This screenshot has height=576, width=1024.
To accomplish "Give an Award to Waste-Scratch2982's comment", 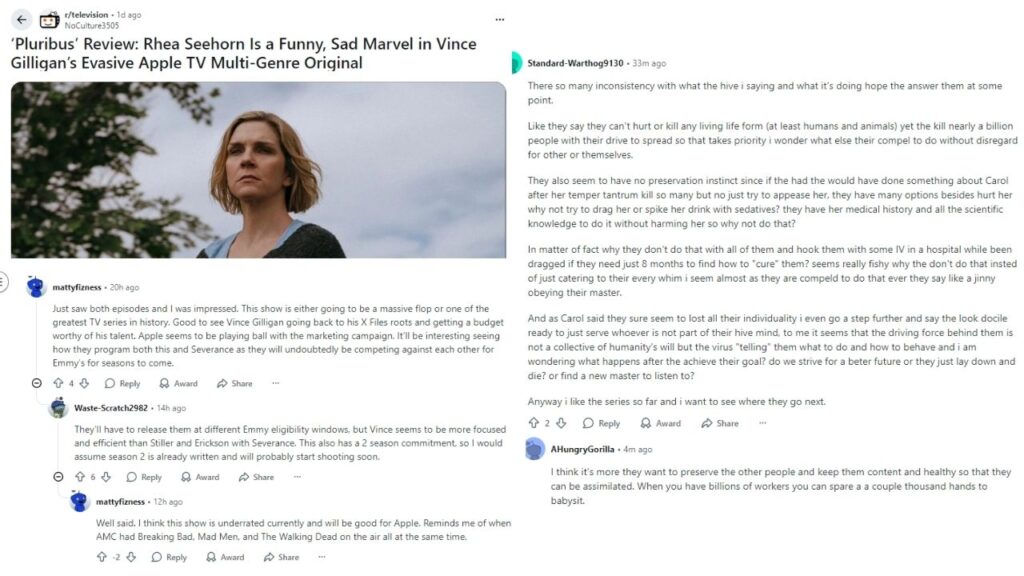I will pyautogui.click(x=200, y=477).
